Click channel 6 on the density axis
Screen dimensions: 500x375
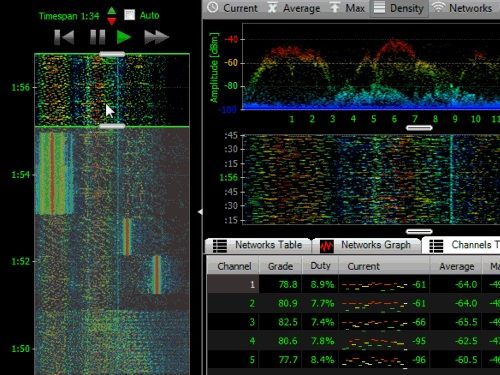(394, 119)
